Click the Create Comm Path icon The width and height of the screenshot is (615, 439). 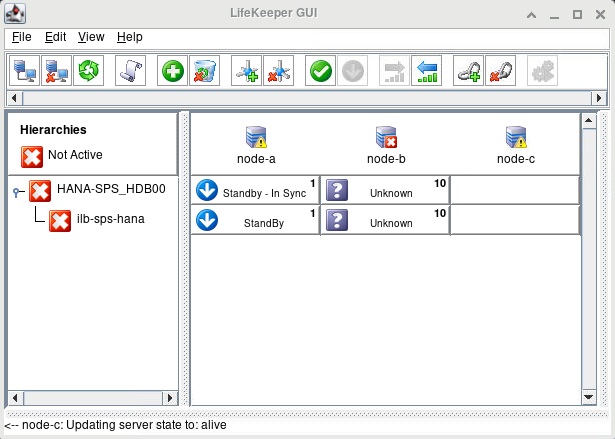point(246,71)
